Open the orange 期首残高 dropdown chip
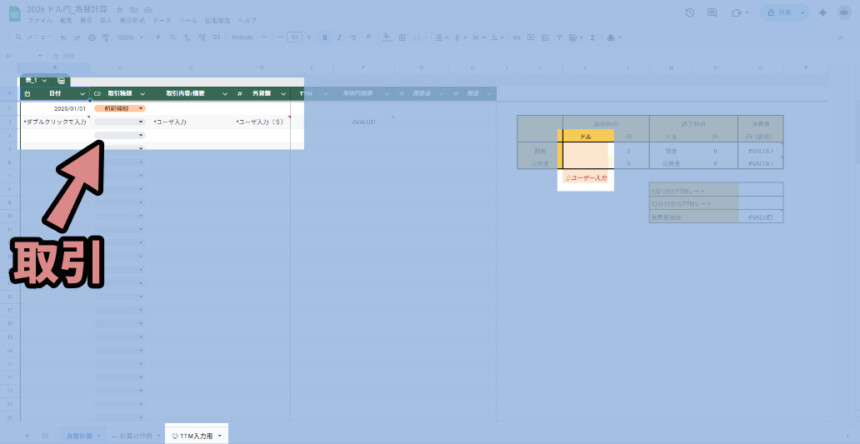Image resolution: width=860 pixels, height=444 pixels. [119, 108]
